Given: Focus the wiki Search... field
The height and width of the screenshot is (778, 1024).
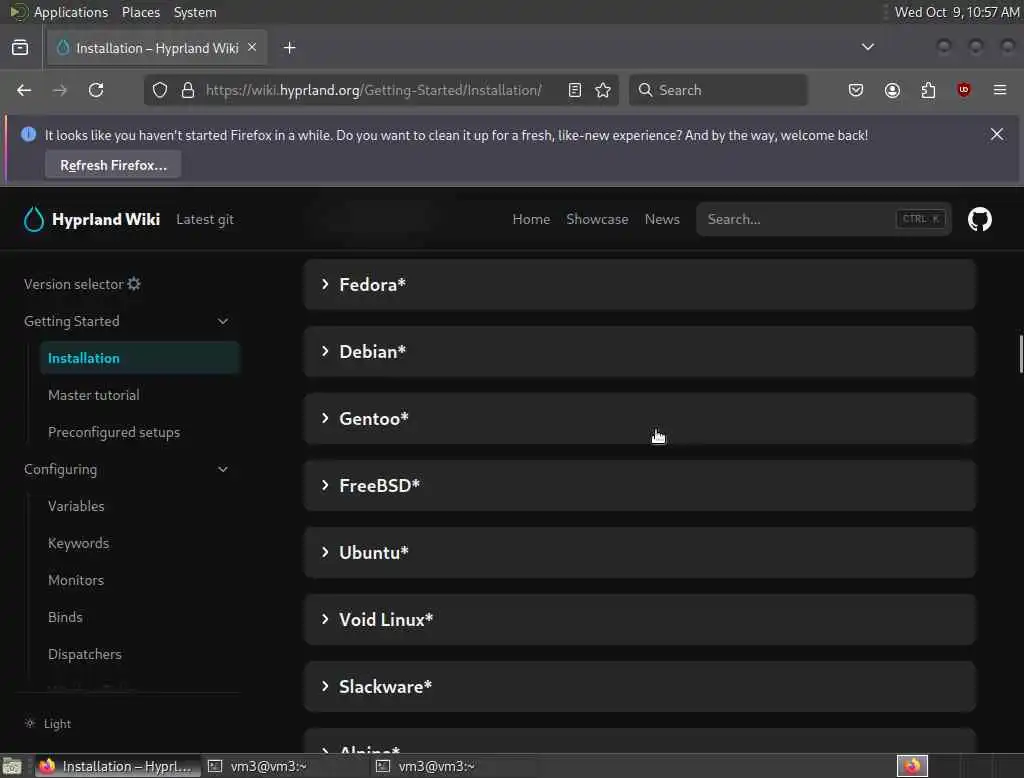Looking at the screenshot, I should pyautogui.click(x=824, y=219).
